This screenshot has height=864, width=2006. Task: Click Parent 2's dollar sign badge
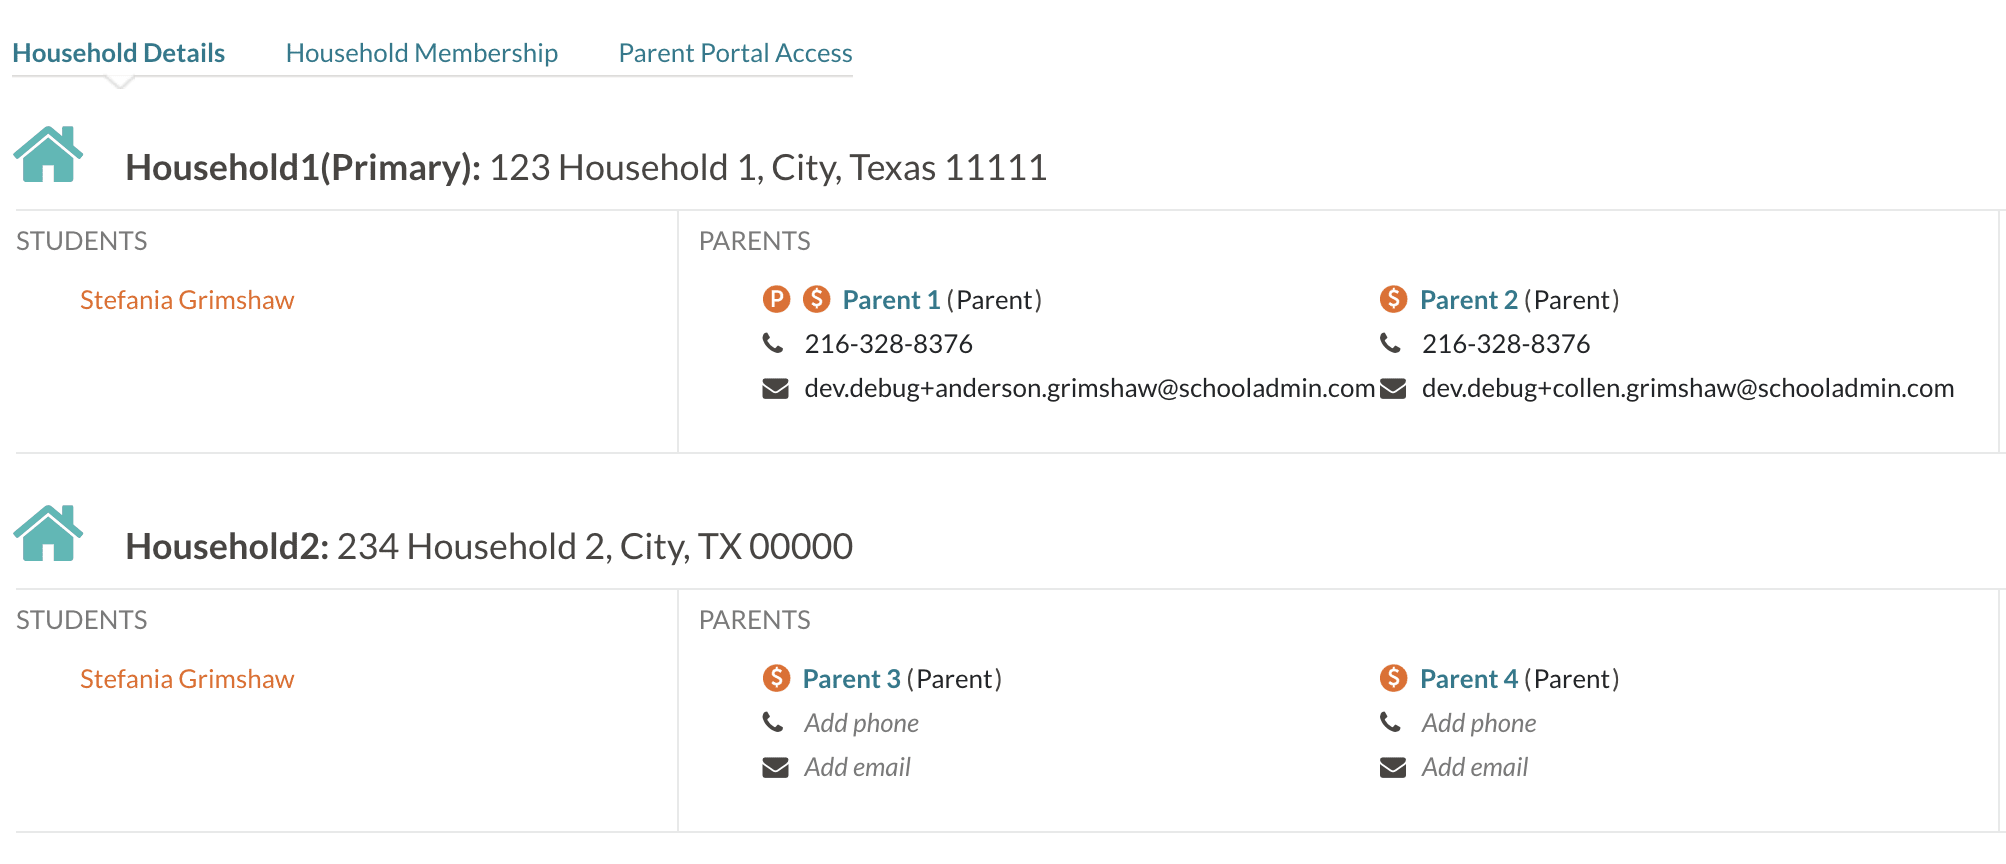[1393, 299]
